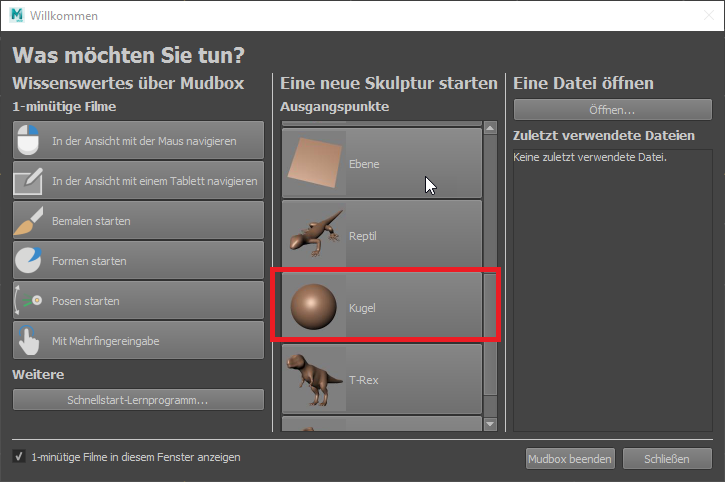Screen dimensions: 725x482
Task: Play the 'Posen starten' film
Action: 138,301
